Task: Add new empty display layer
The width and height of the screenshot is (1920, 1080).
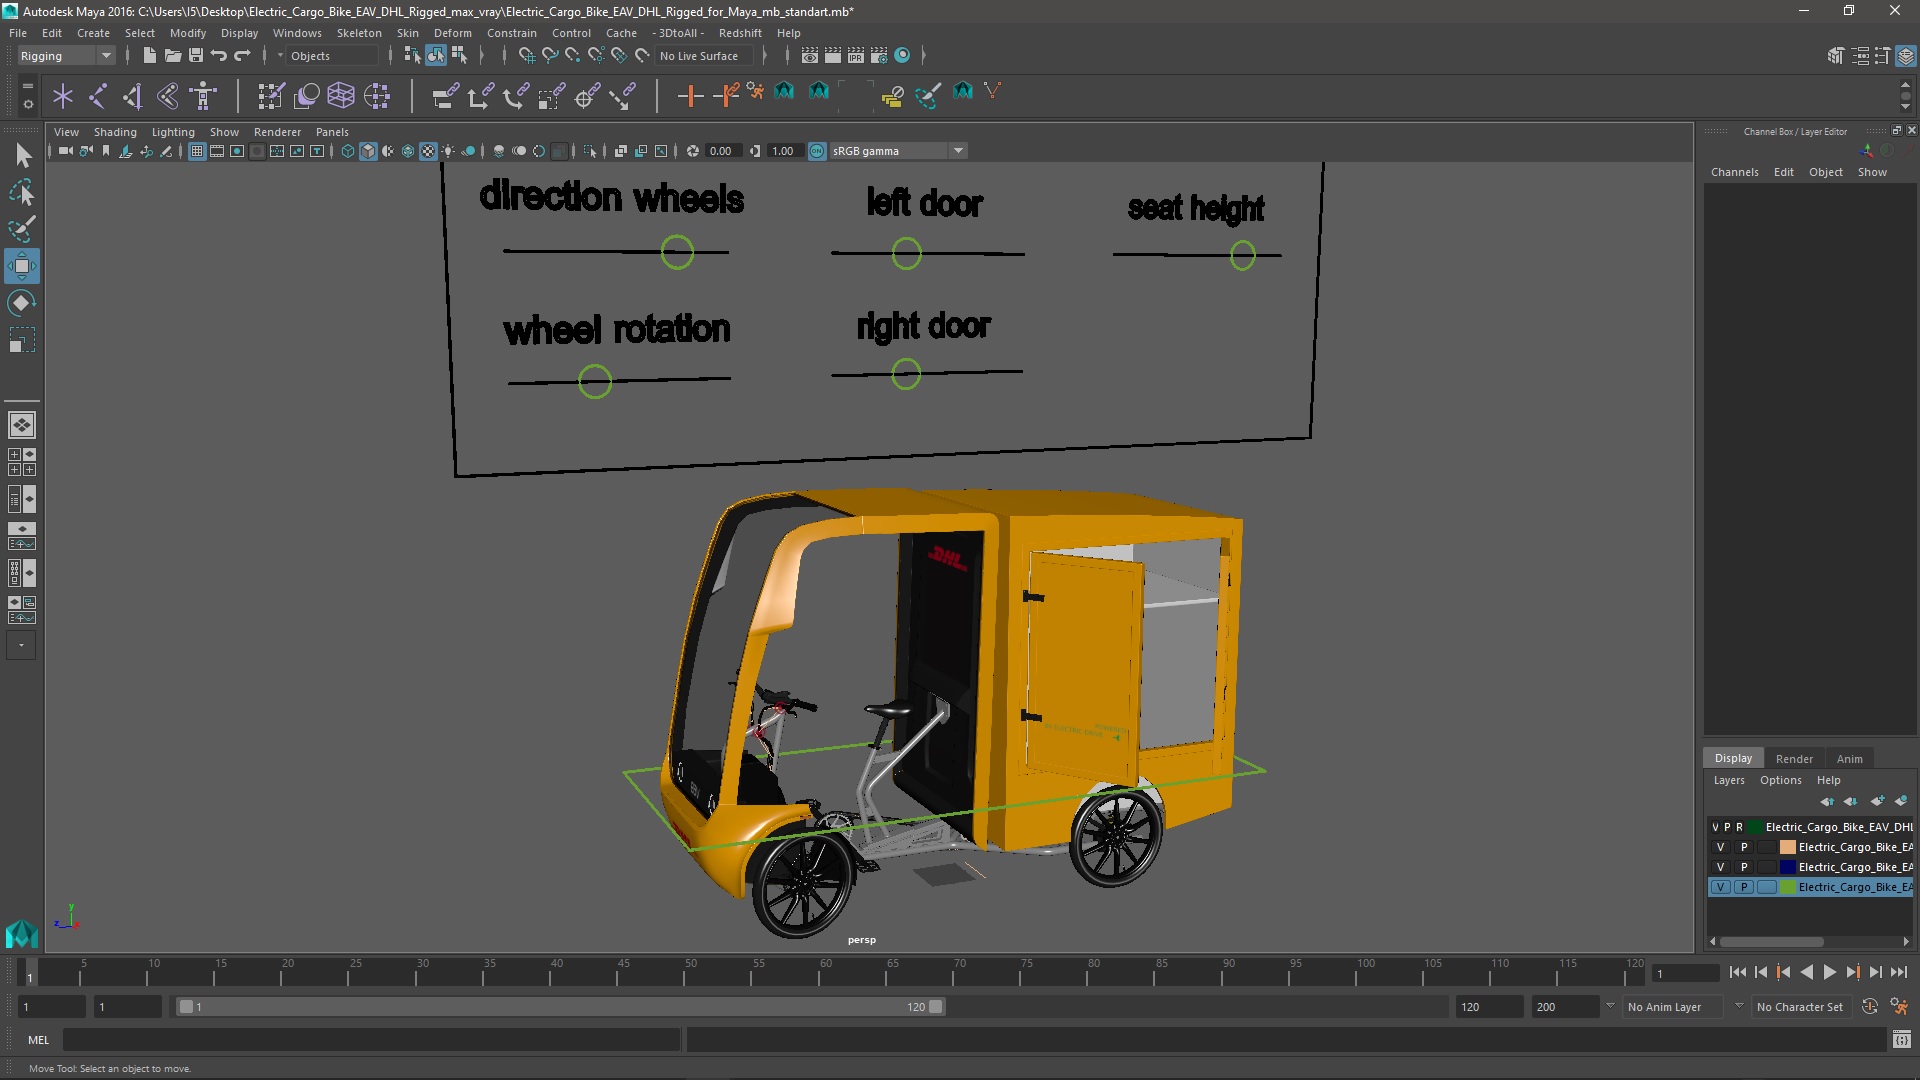Action: click(1878, 801)
